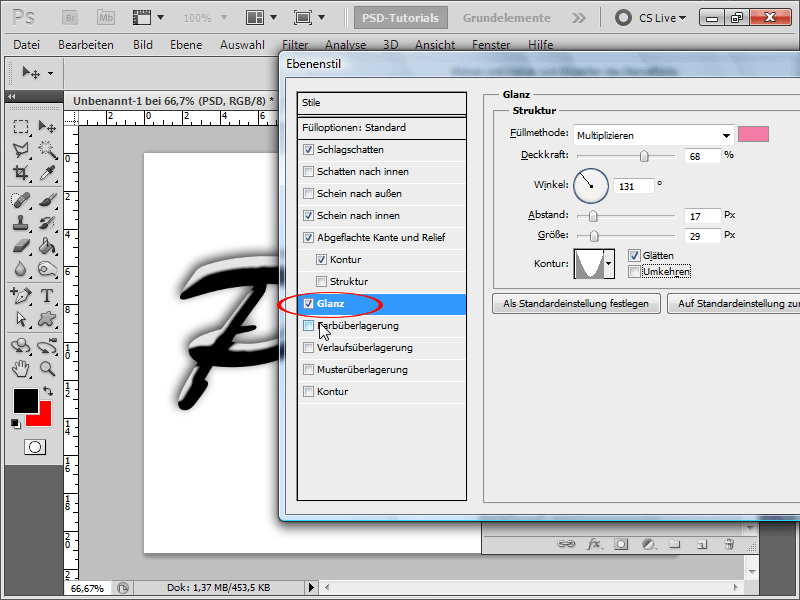Select the Path Selection tool

pos(20,319)
